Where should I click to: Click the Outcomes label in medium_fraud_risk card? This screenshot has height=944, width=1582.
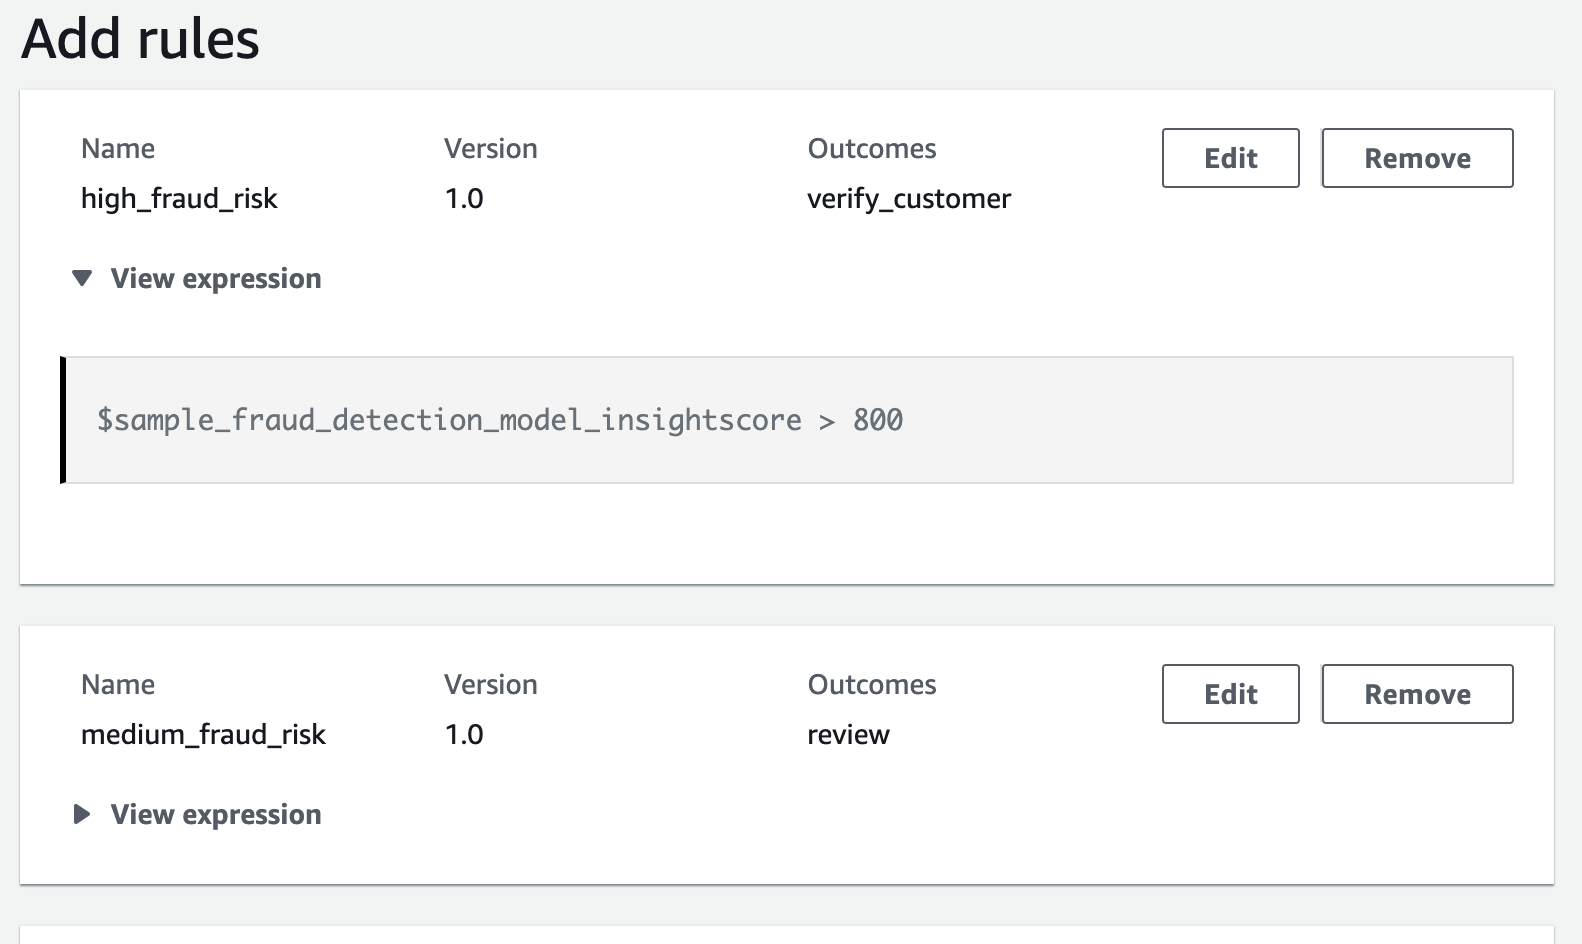pyautogui.click(x=871, y=684)
